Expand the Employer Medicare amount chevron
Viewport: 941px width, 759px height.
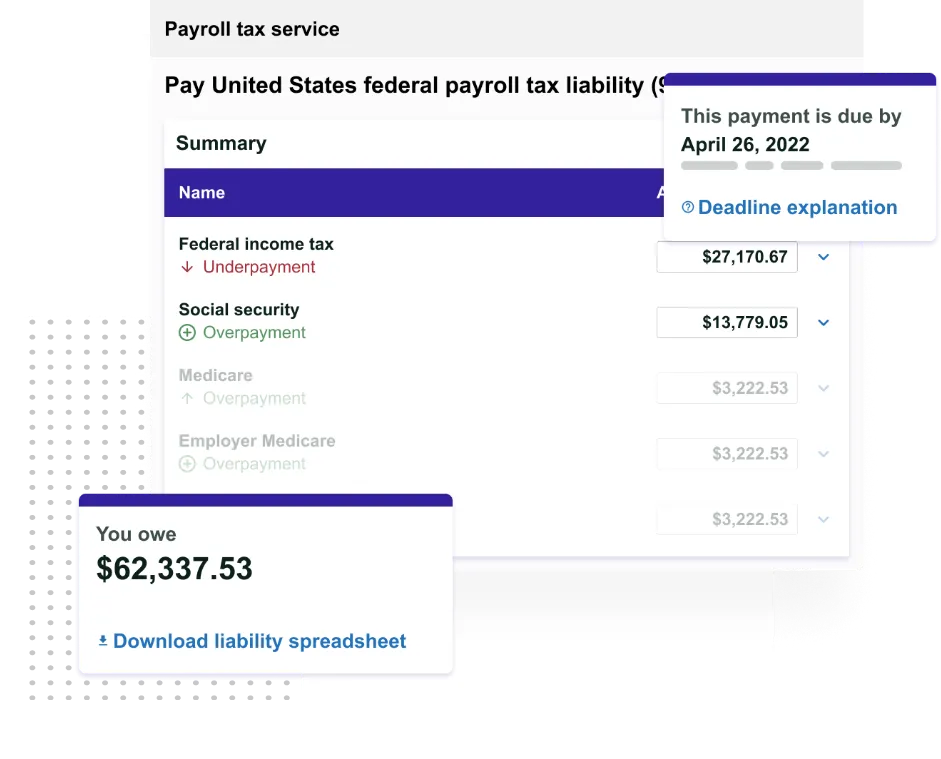[823, 453]
